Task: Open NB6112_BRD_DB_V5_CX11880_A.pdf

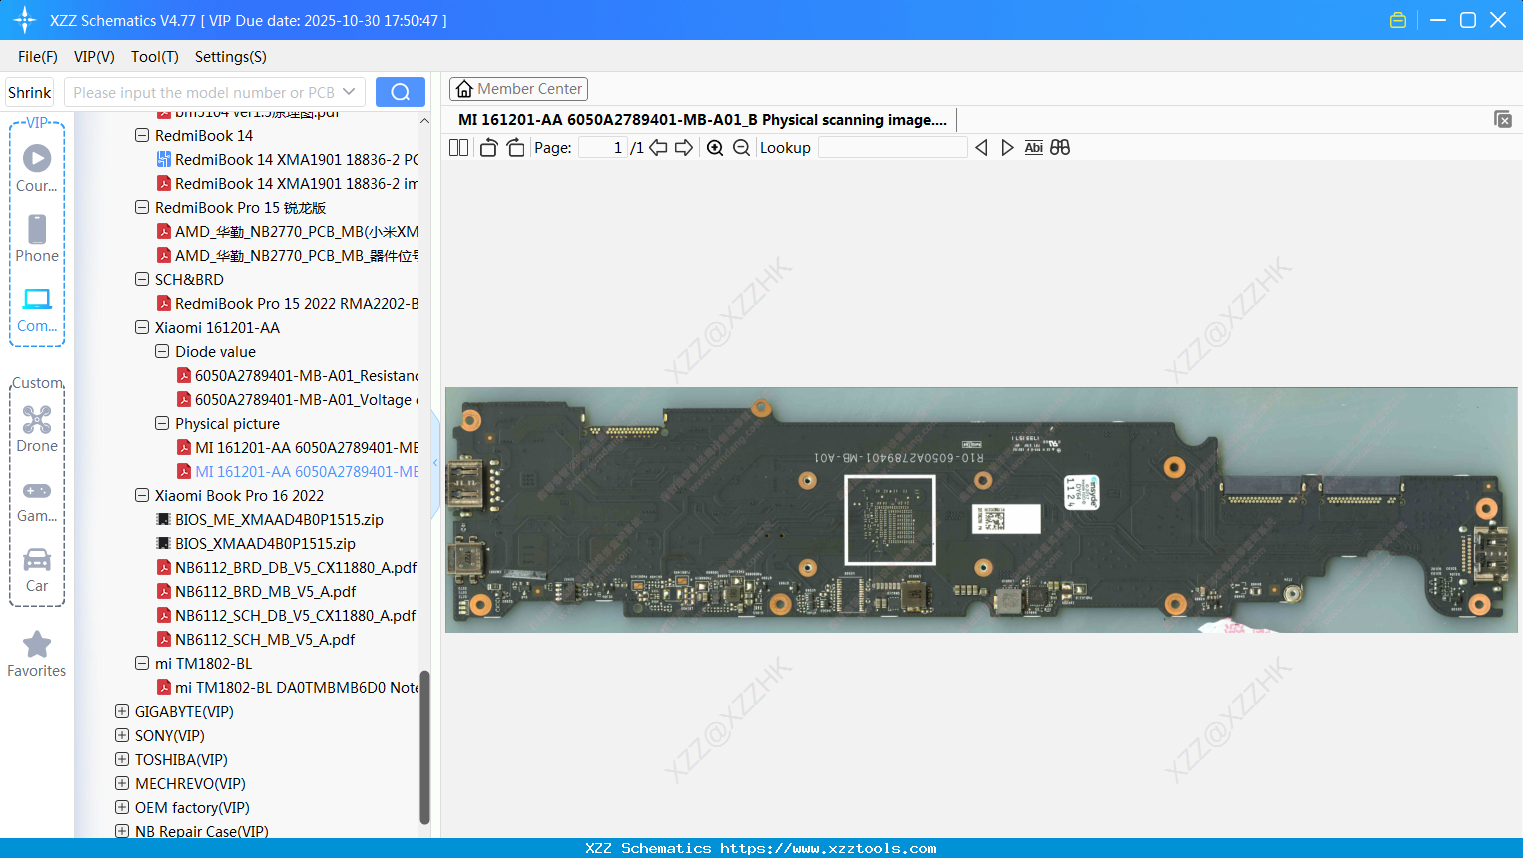Action: [x=287, y=568]
